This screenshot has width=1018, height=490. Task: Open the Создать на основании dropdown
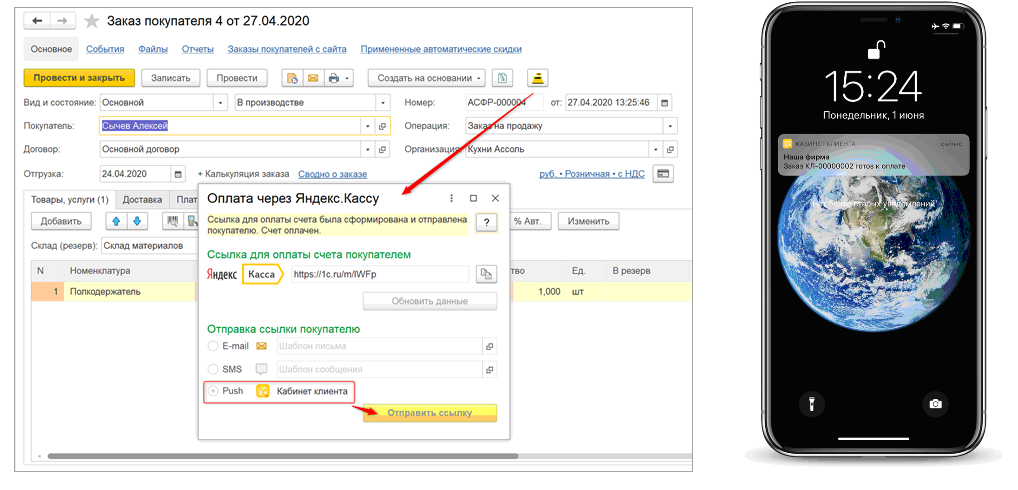point(427,78)
